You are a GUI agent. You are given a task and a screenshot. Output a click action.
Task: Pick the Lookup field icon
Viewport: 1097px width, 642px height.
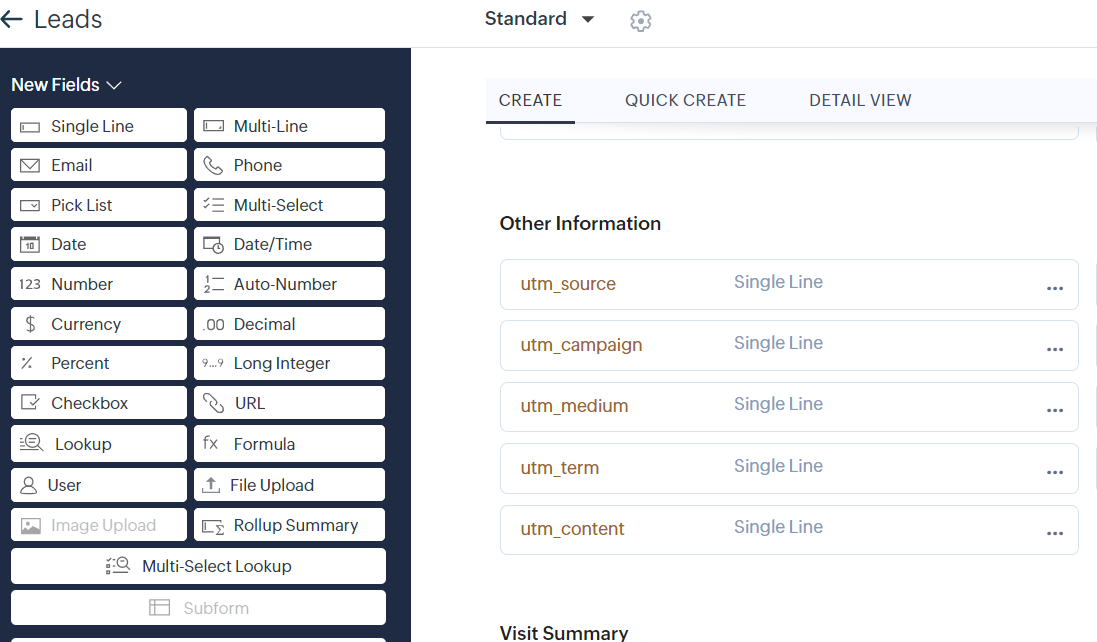click(31, 443)
